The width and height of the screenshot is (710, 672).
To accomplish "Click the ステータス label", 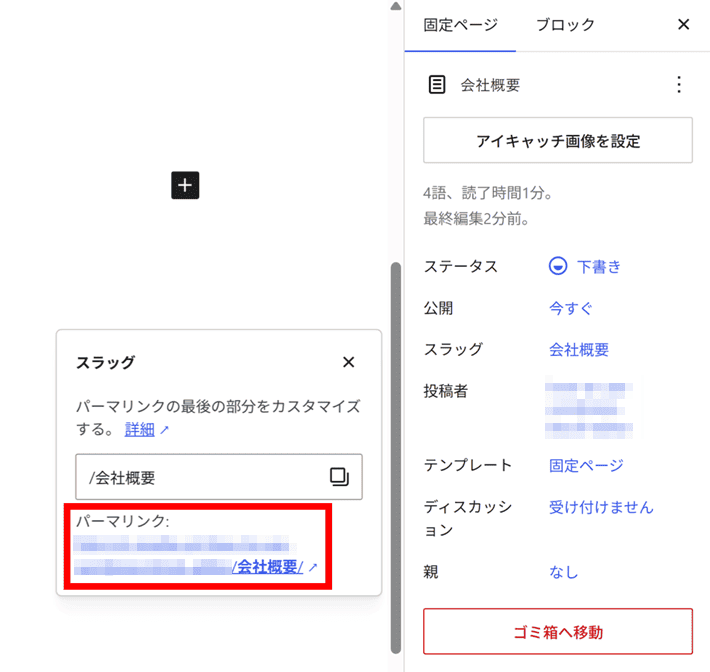I will pos(461,266).
